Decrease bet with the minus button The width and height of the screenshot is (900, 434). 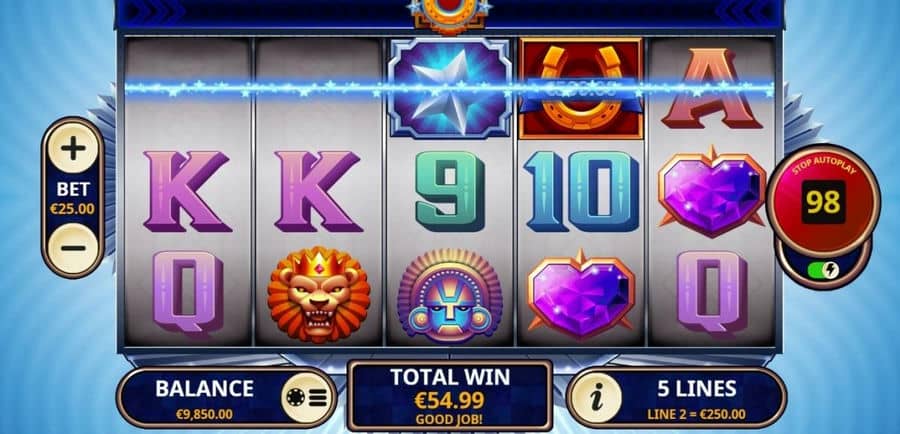pos(73,249)
